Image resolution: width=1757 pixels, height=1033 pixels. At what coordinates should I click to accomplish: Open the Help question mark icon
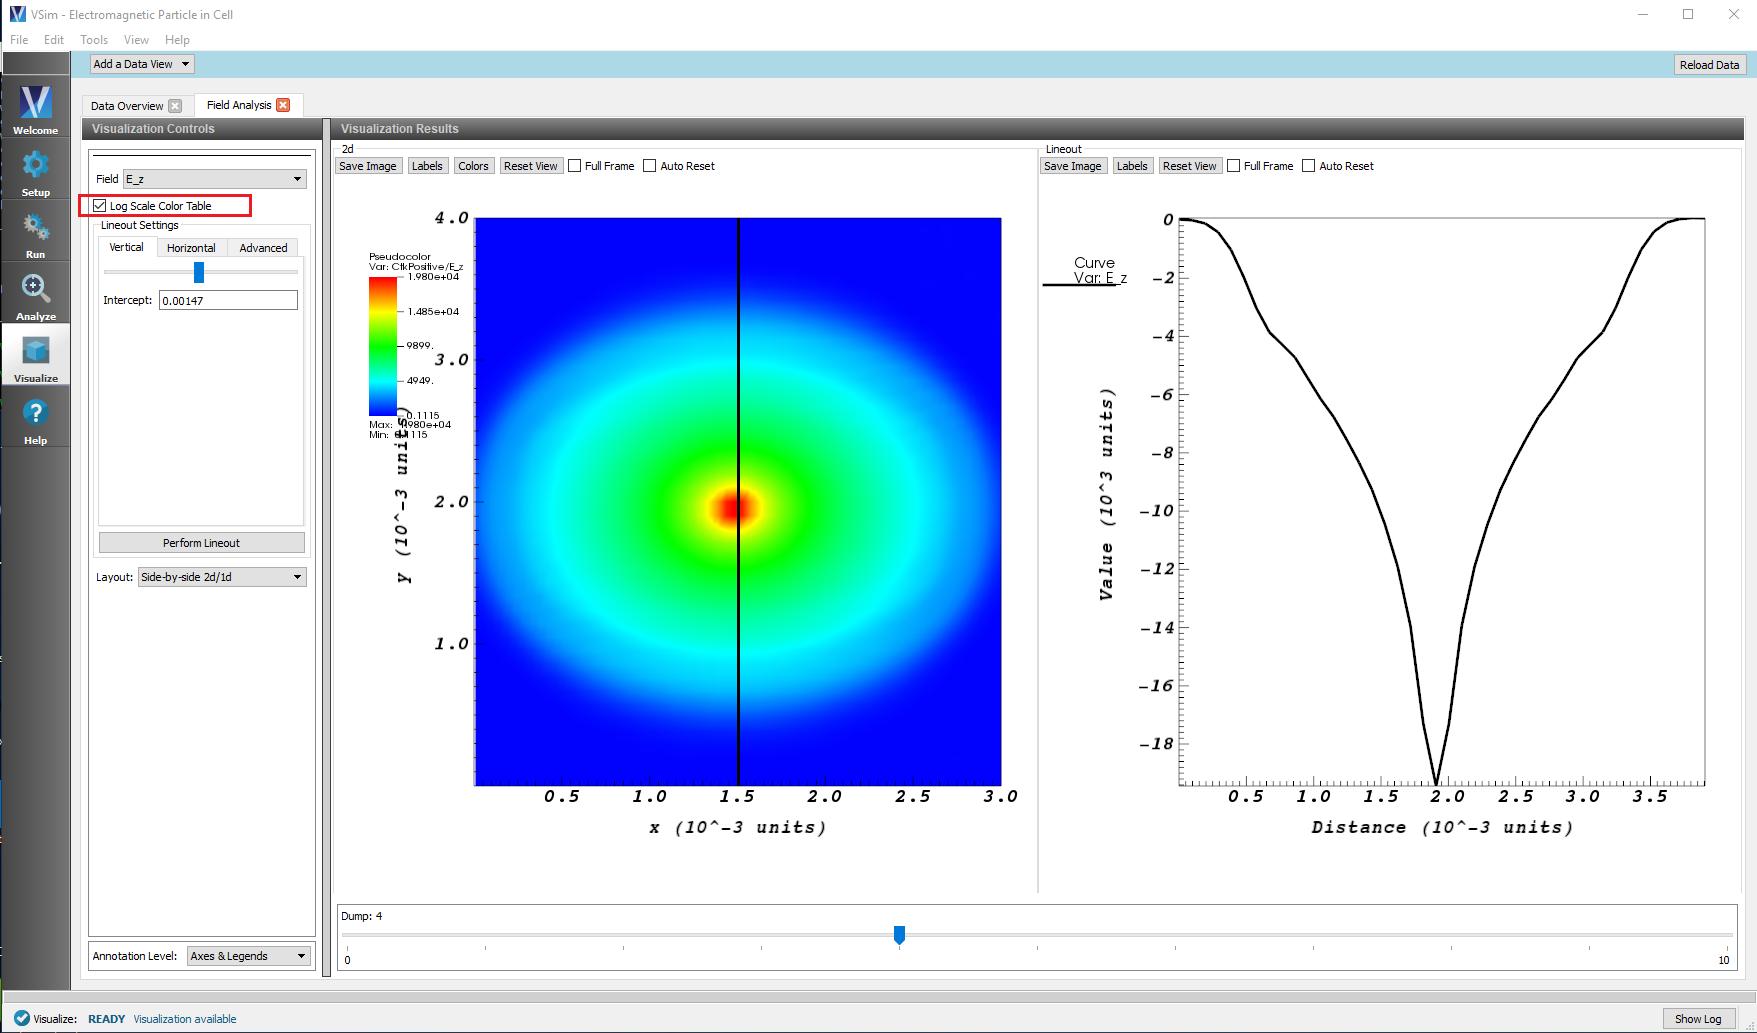[36, 419]
